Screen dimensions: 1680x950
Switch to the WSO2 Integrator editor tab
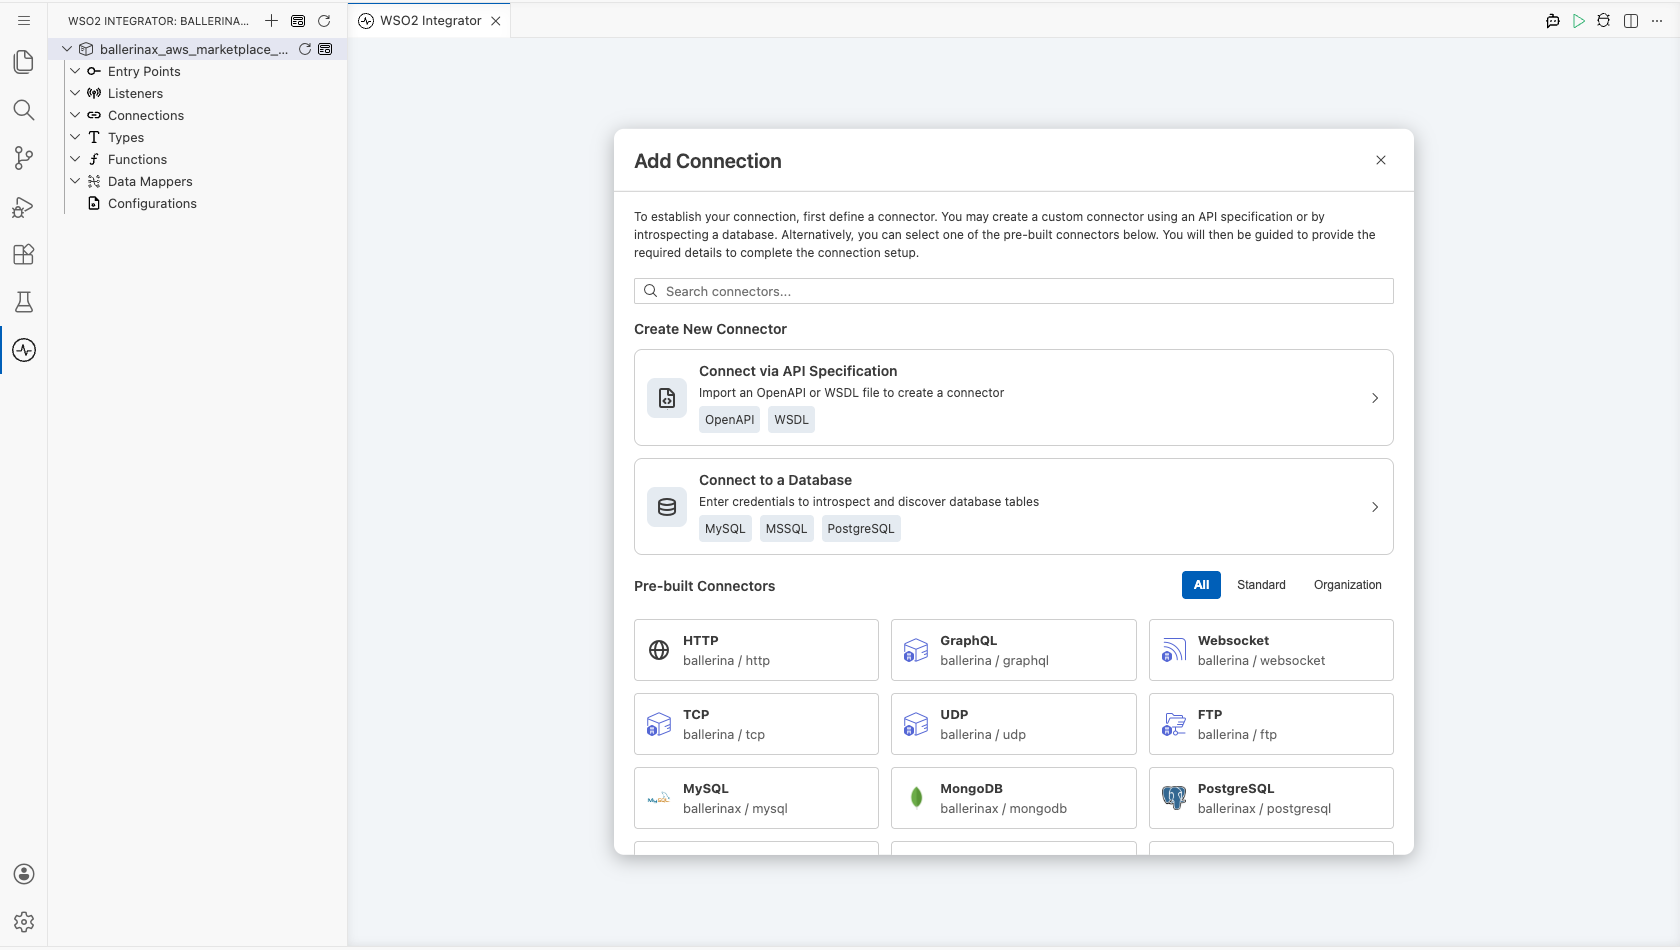tap(430, 21)
